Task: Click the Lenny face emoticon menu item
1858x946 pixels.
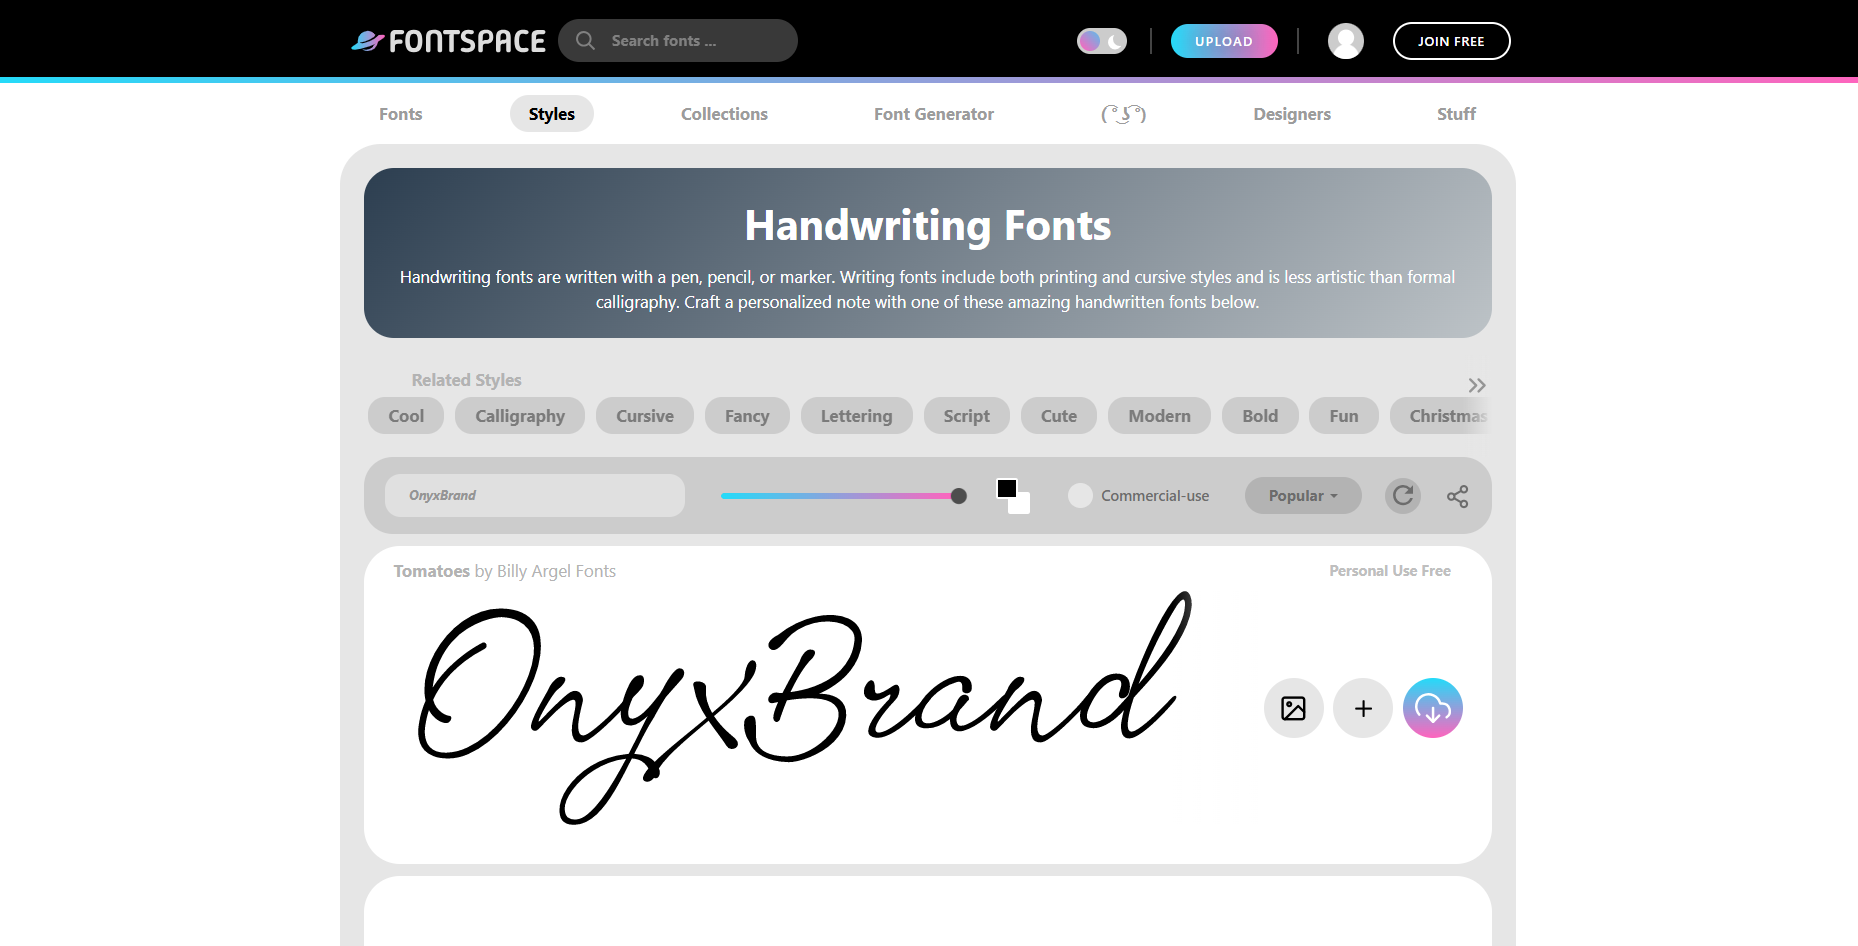Action: (1123, 113)
